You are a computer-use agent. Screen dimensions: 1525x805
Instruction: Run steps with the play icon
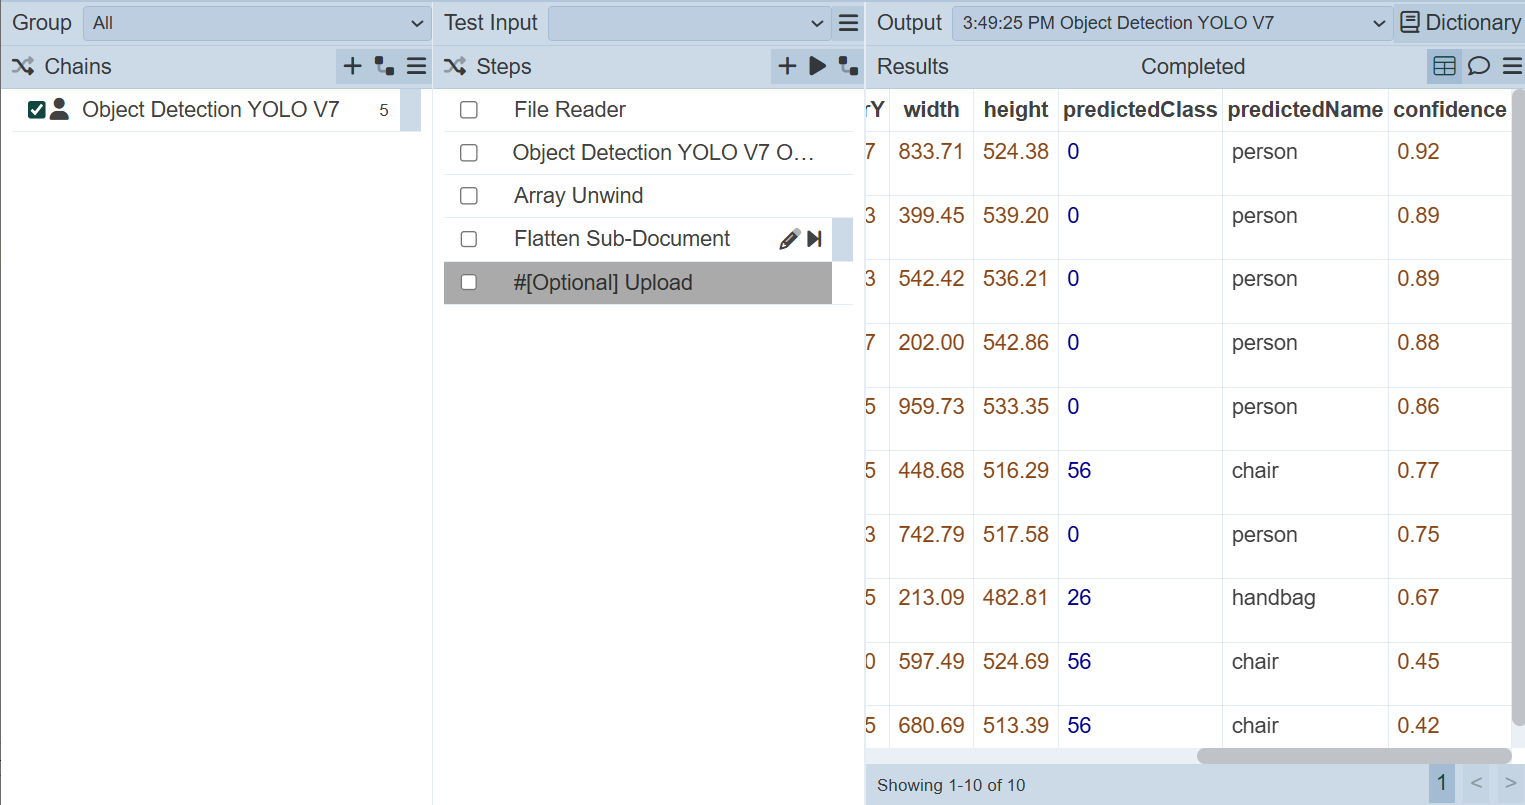[x=817, y=66]
